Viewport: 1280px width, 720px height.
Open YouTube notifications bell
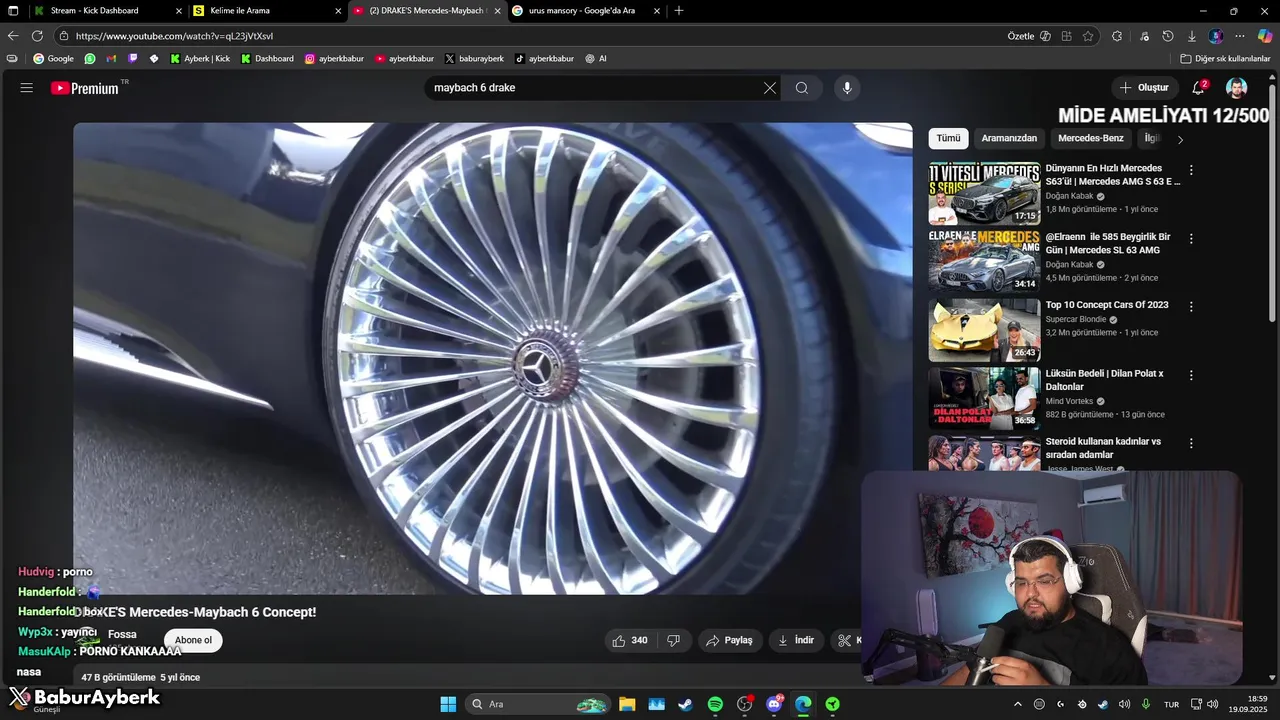coord(1198,88)
